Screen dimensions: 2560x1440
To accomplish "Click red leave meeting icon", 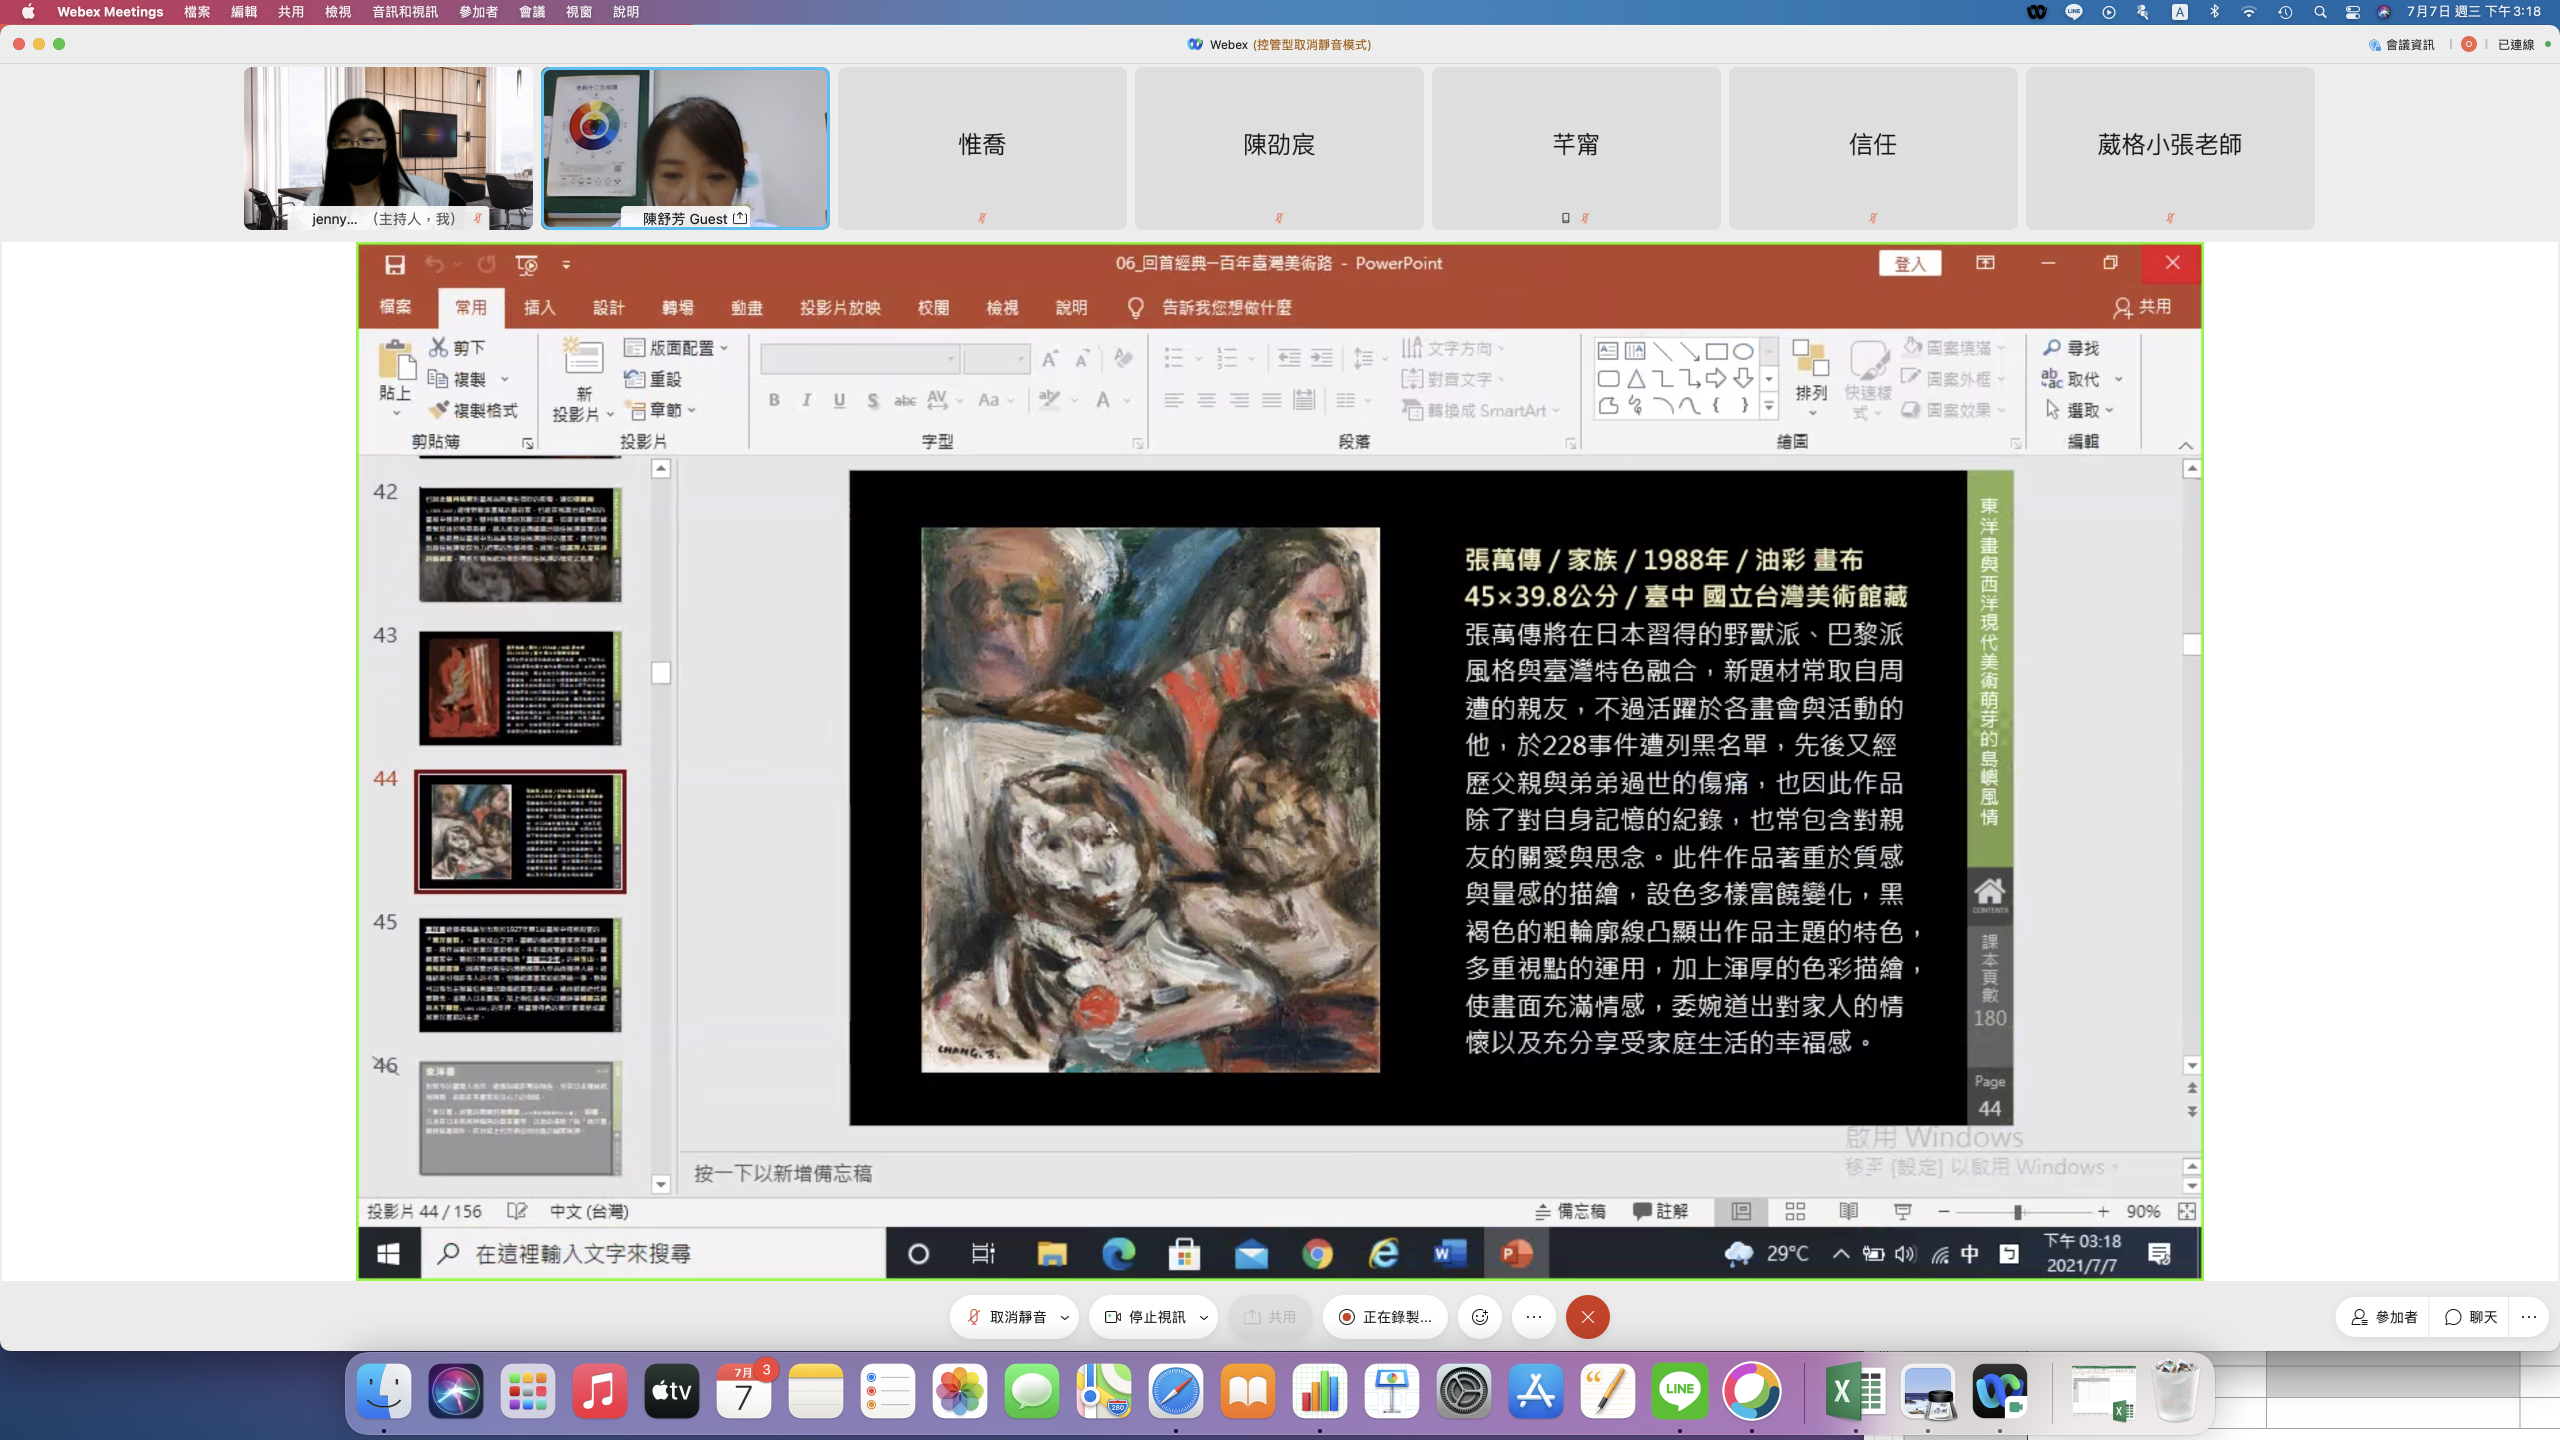I will (1587, 1317).
